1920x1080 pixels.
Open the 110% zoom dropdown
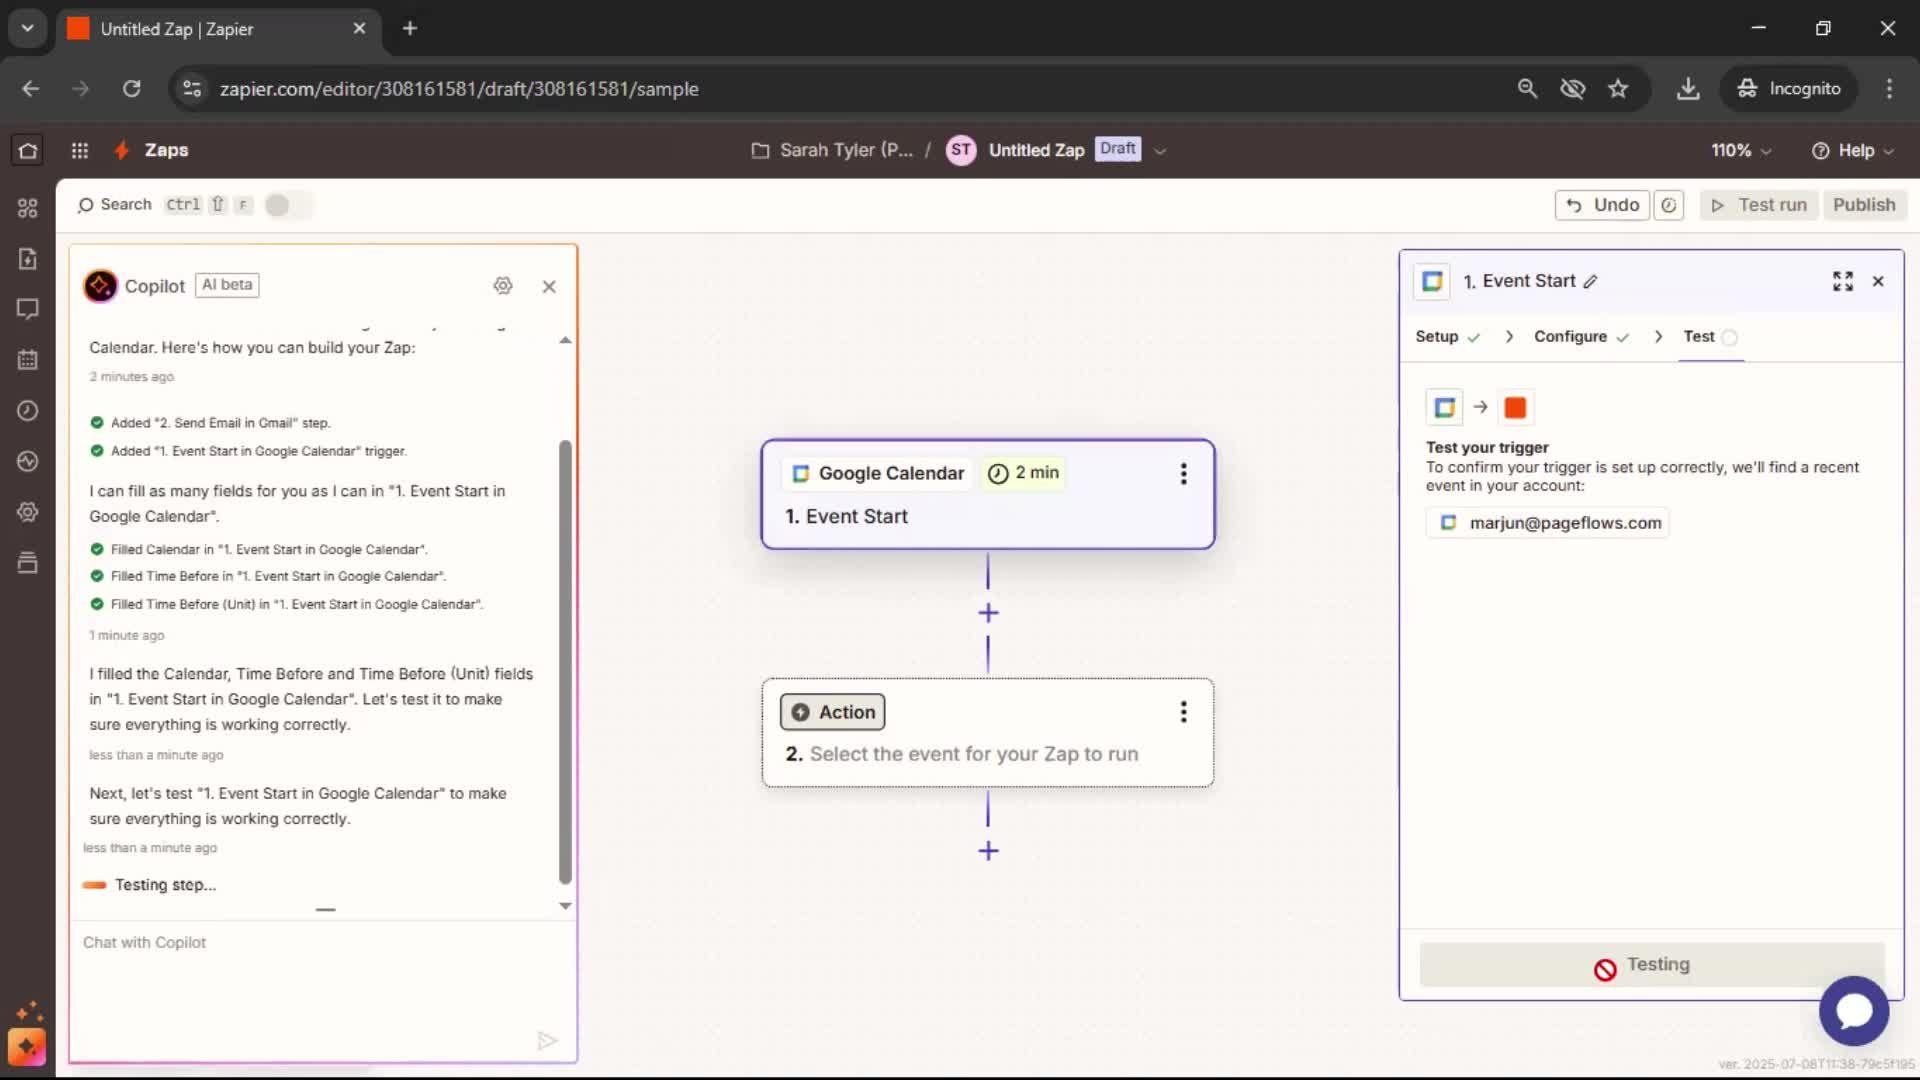coord(1741,150)
